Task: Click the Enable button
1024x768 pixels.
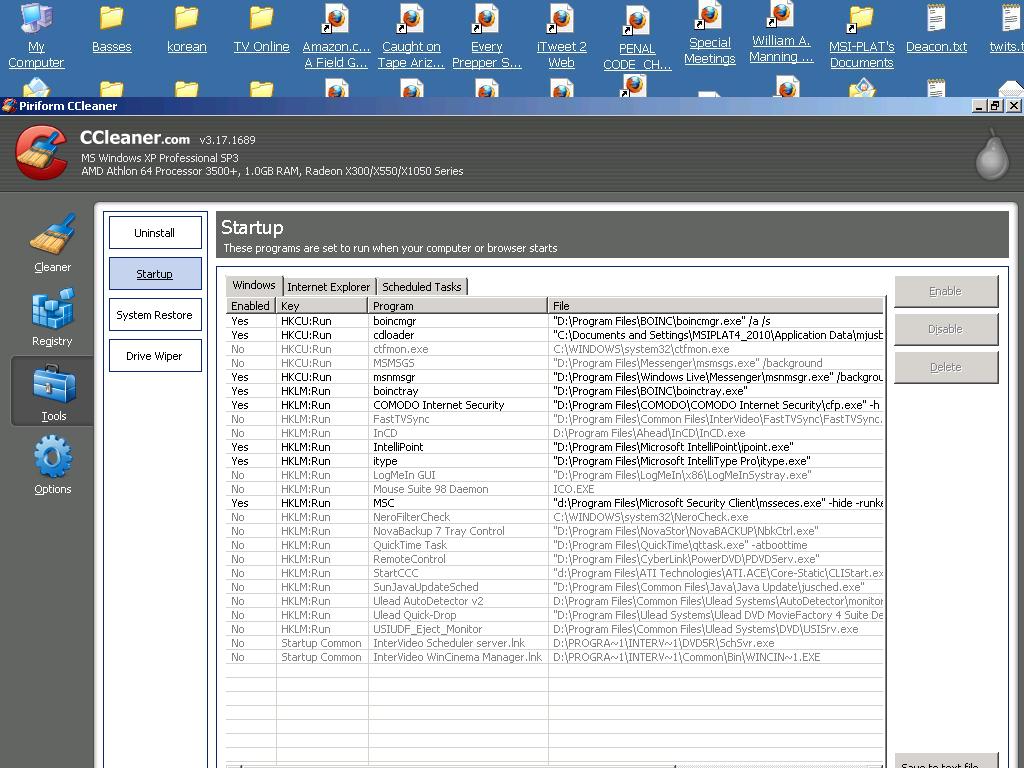Action: click(946, 291)
